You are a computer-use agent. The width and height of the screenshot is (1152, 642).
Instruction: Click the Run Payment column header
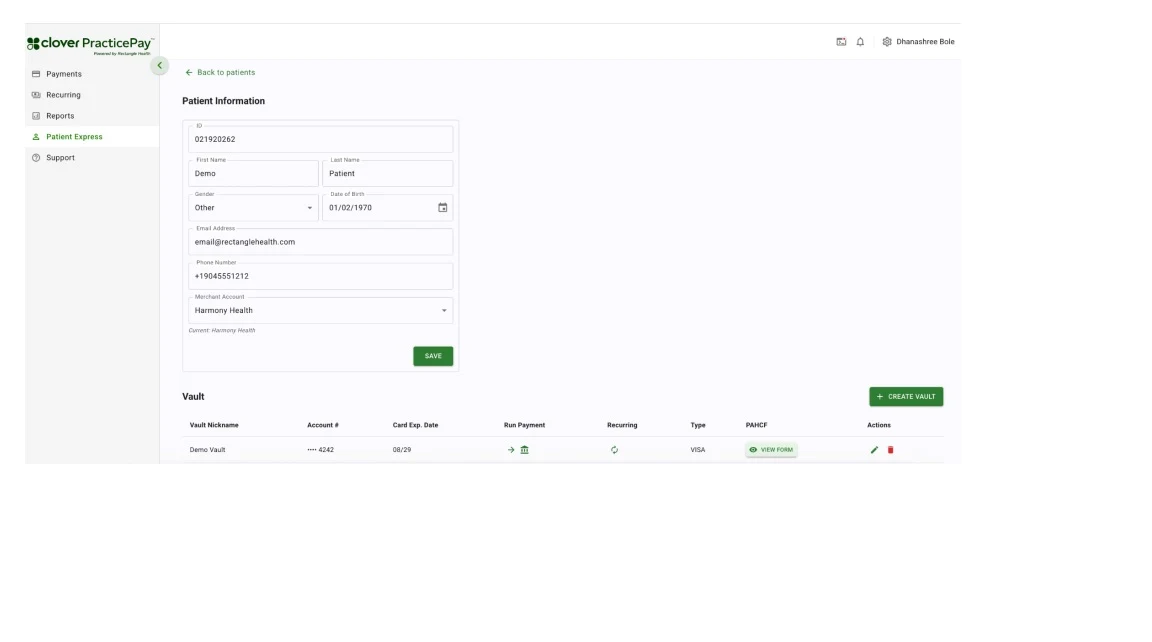point(525,425)
